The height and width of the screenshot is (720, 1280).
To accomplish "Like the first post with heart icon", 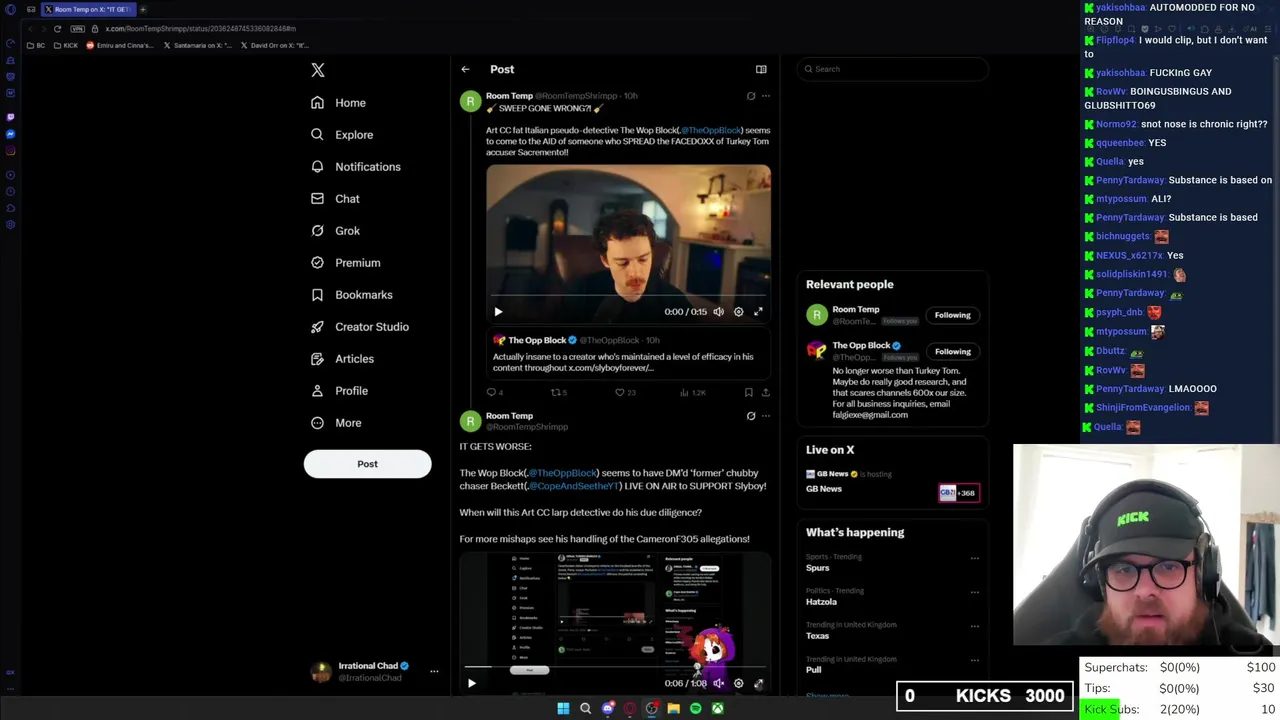I will 620,393.
